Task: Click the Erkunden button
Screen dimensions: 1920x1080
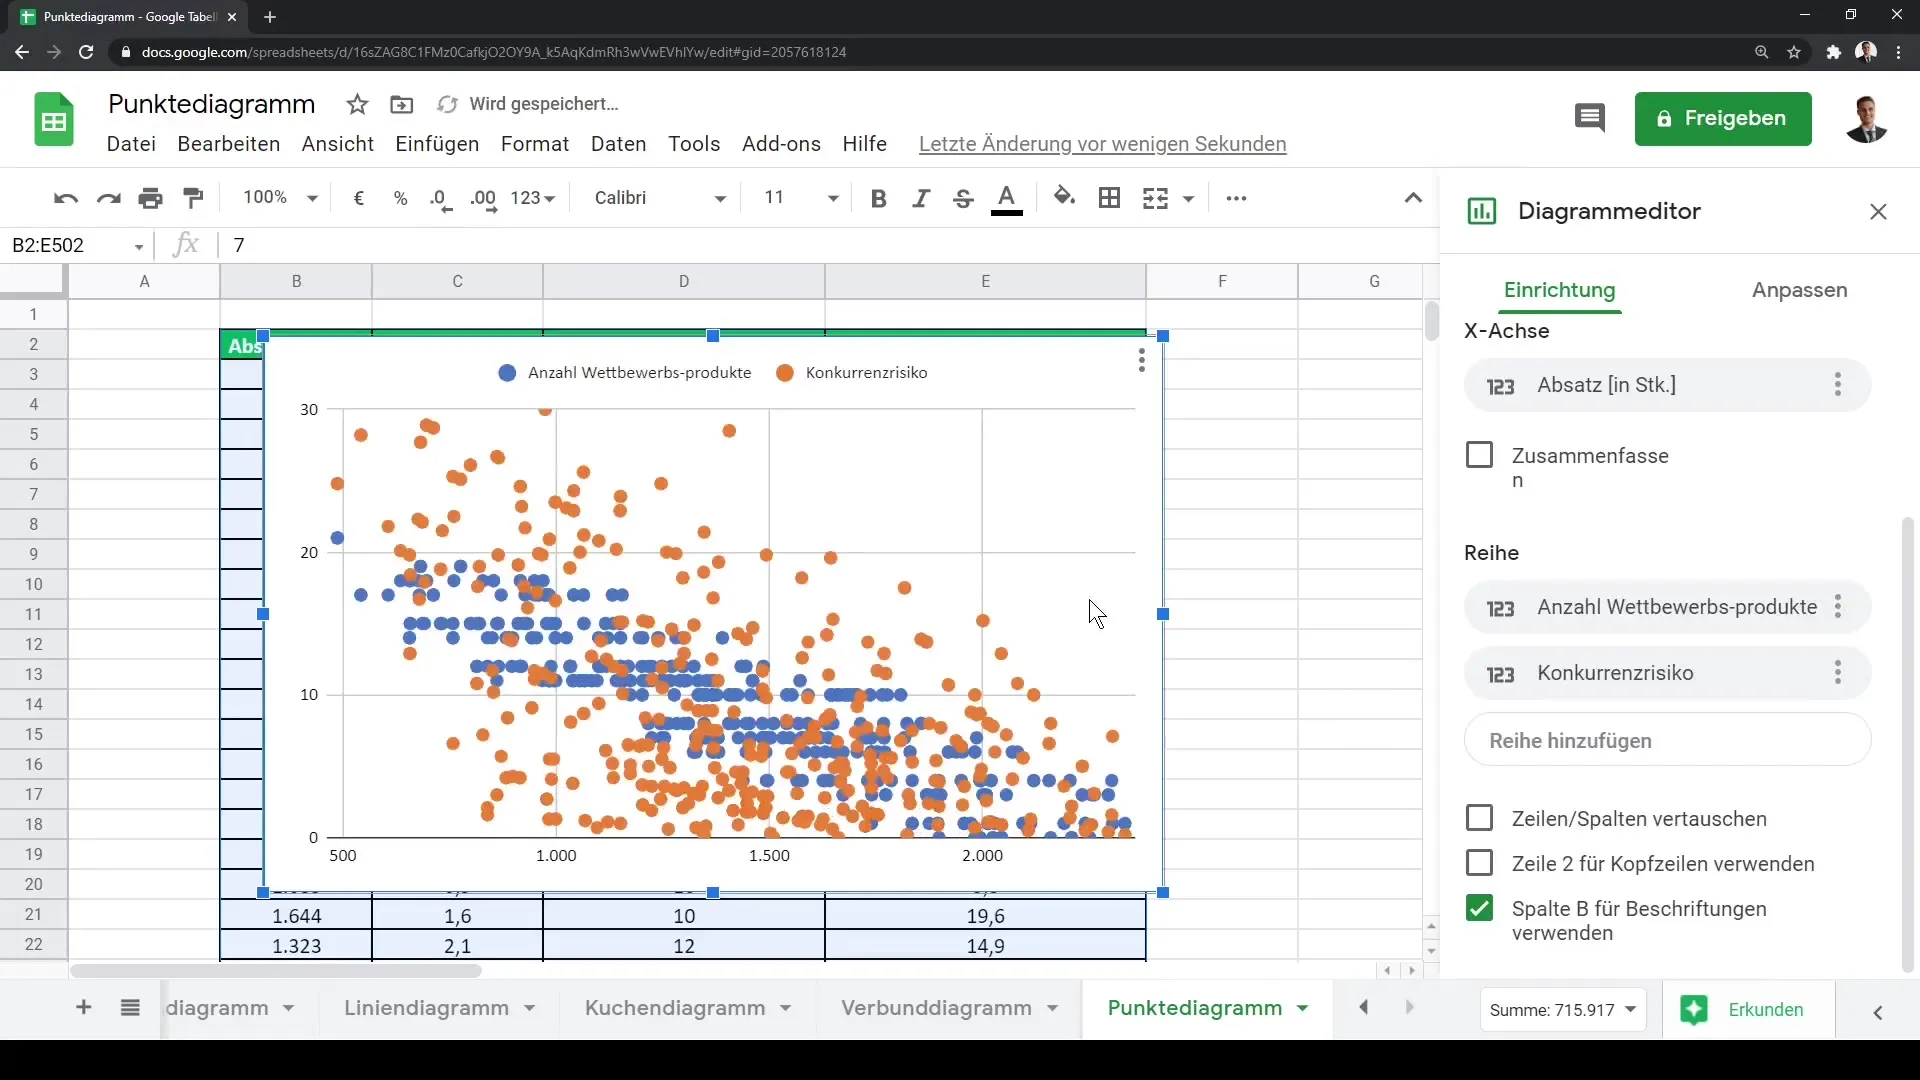Action: pos(1748,1010)
